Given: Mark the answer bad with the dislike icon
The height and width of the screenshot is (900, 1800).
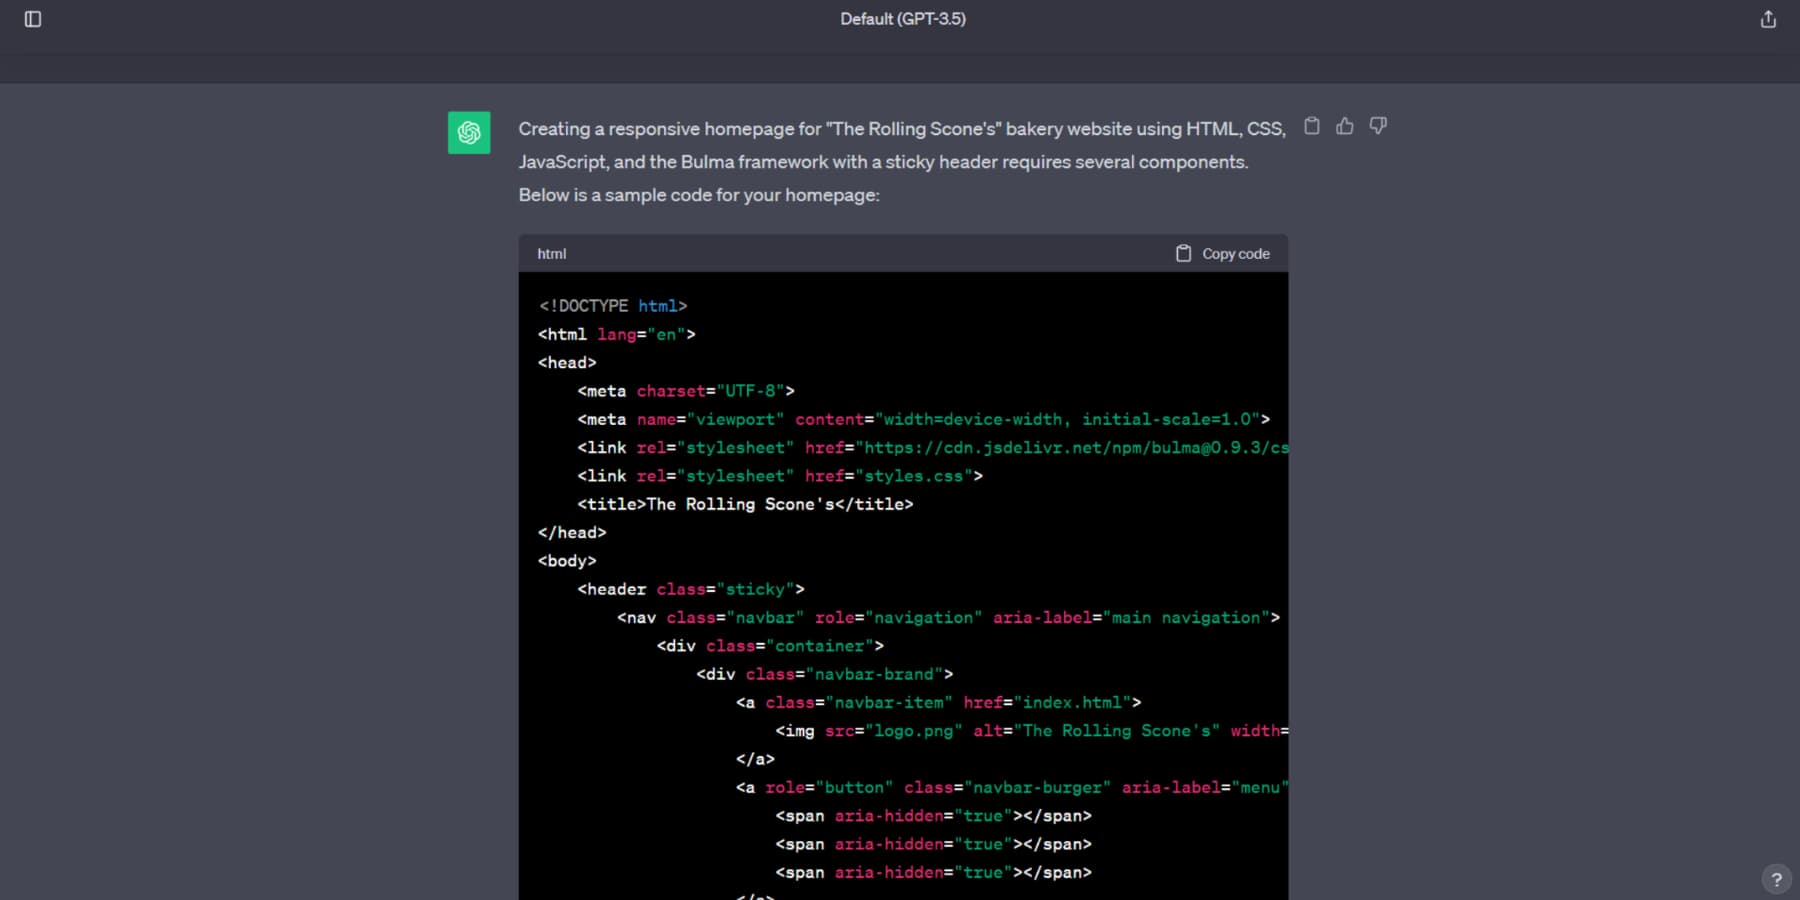Looking at the screenshot, I should 1378,126.
